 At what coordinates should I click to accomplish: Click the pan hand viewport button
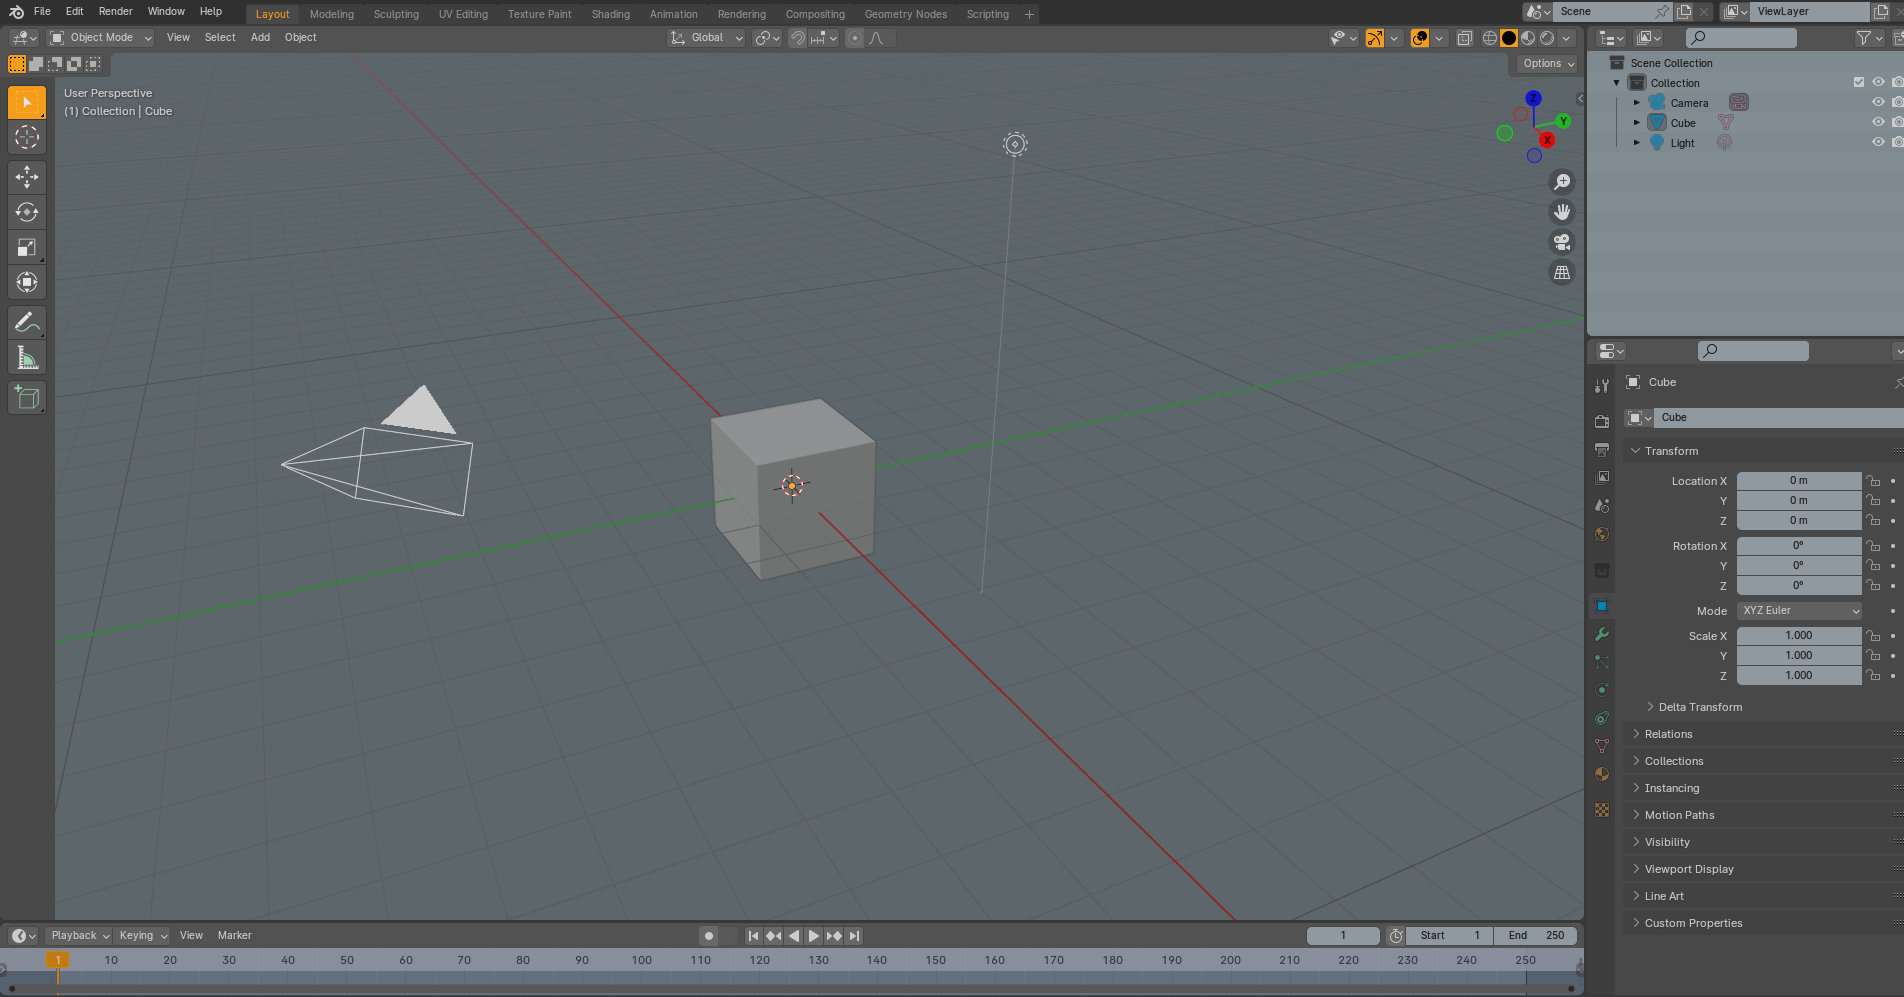(1561, 212)
